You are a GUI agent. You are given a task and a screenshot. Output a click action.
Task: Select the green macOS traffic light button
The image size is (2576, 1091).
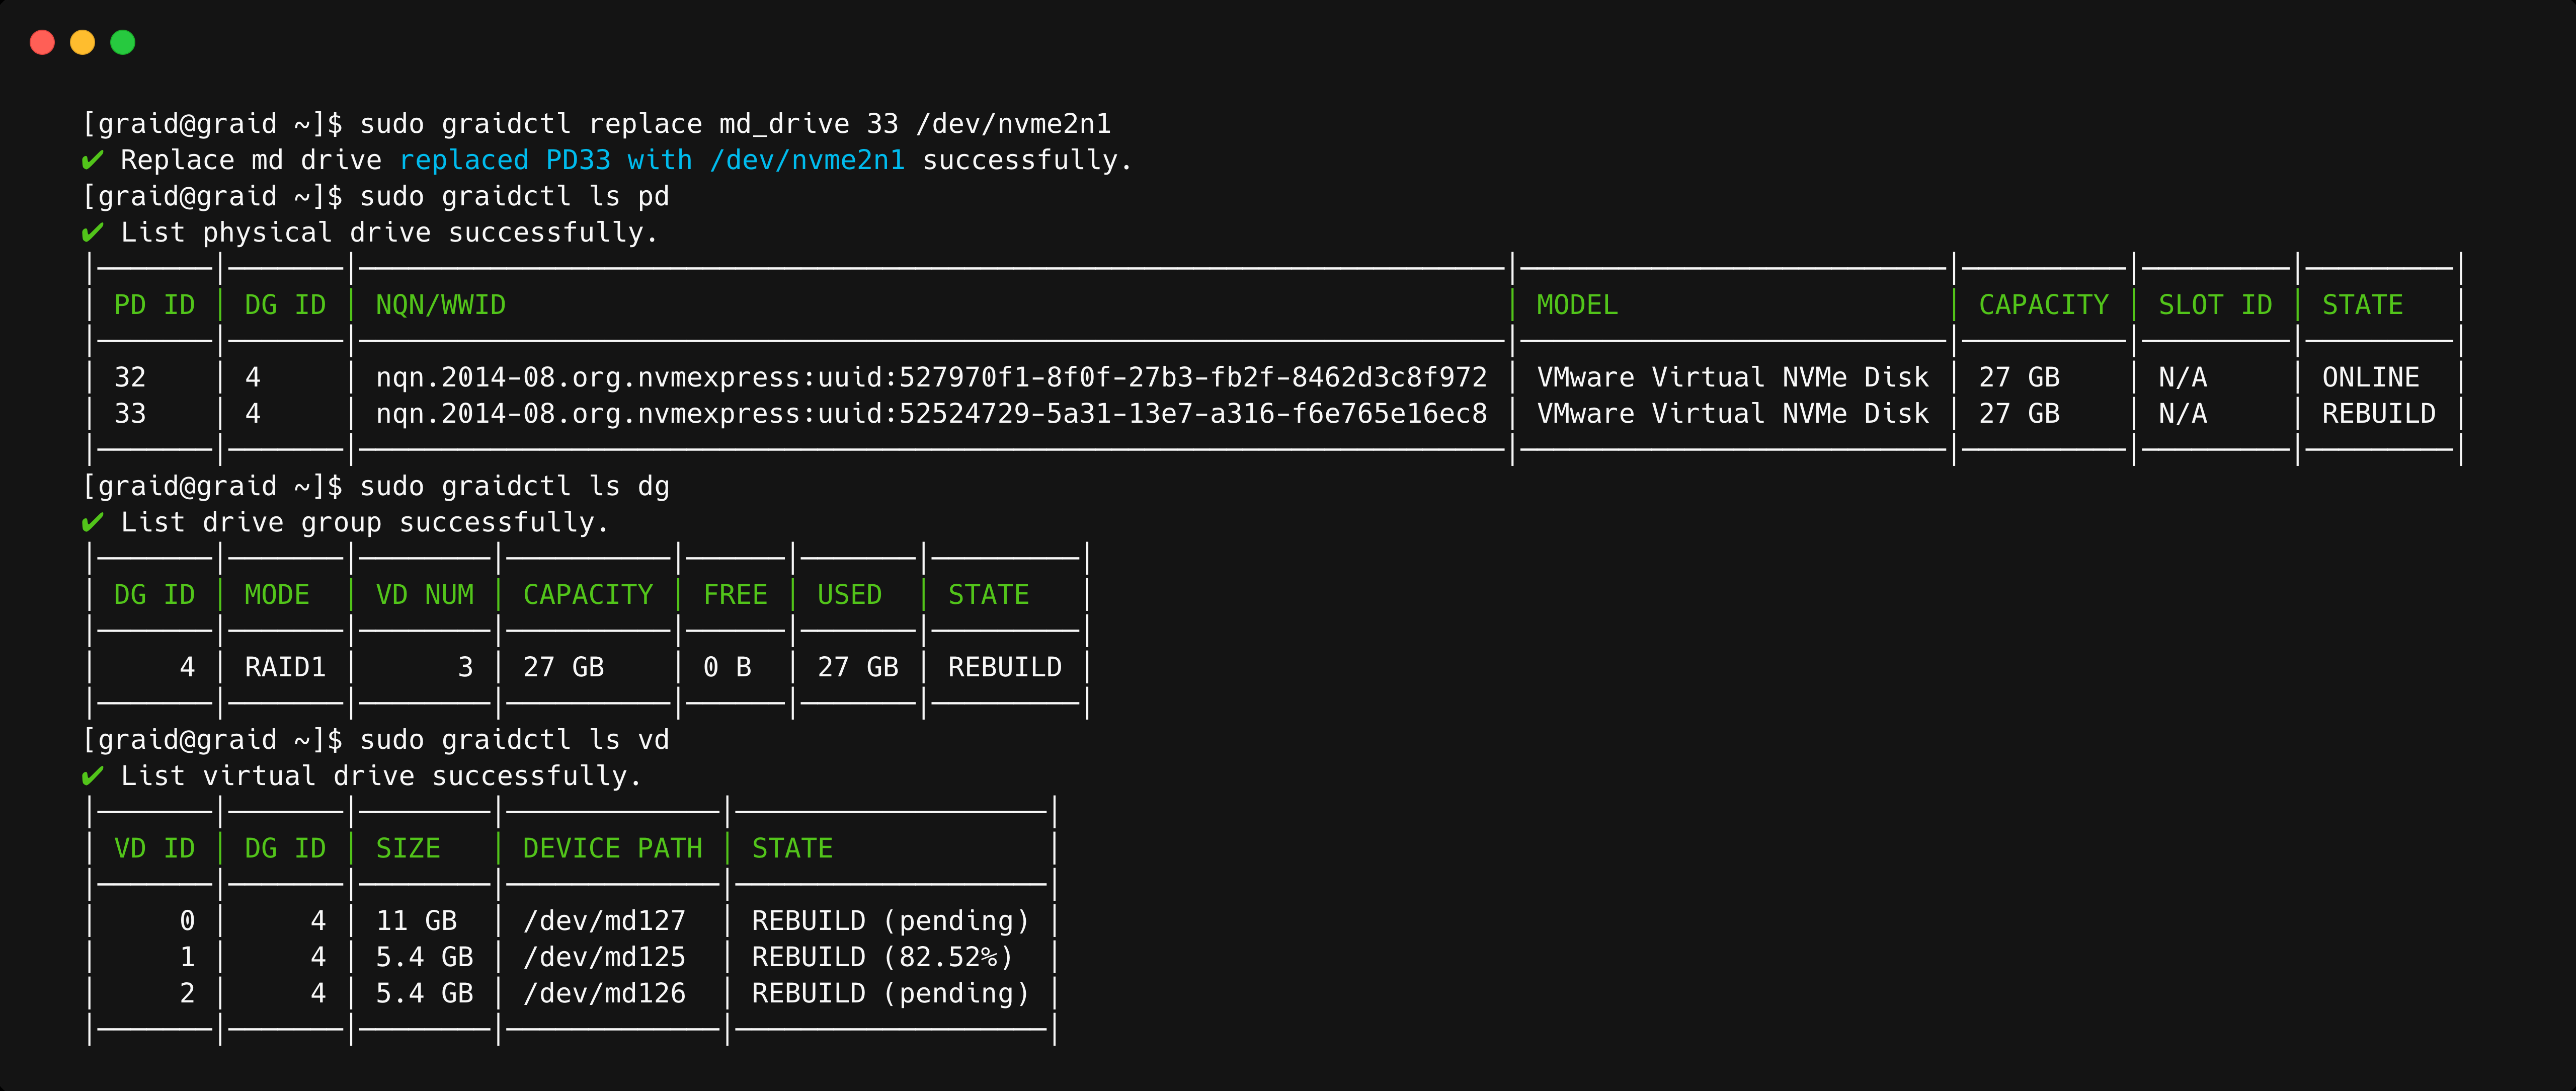[123, 42]
